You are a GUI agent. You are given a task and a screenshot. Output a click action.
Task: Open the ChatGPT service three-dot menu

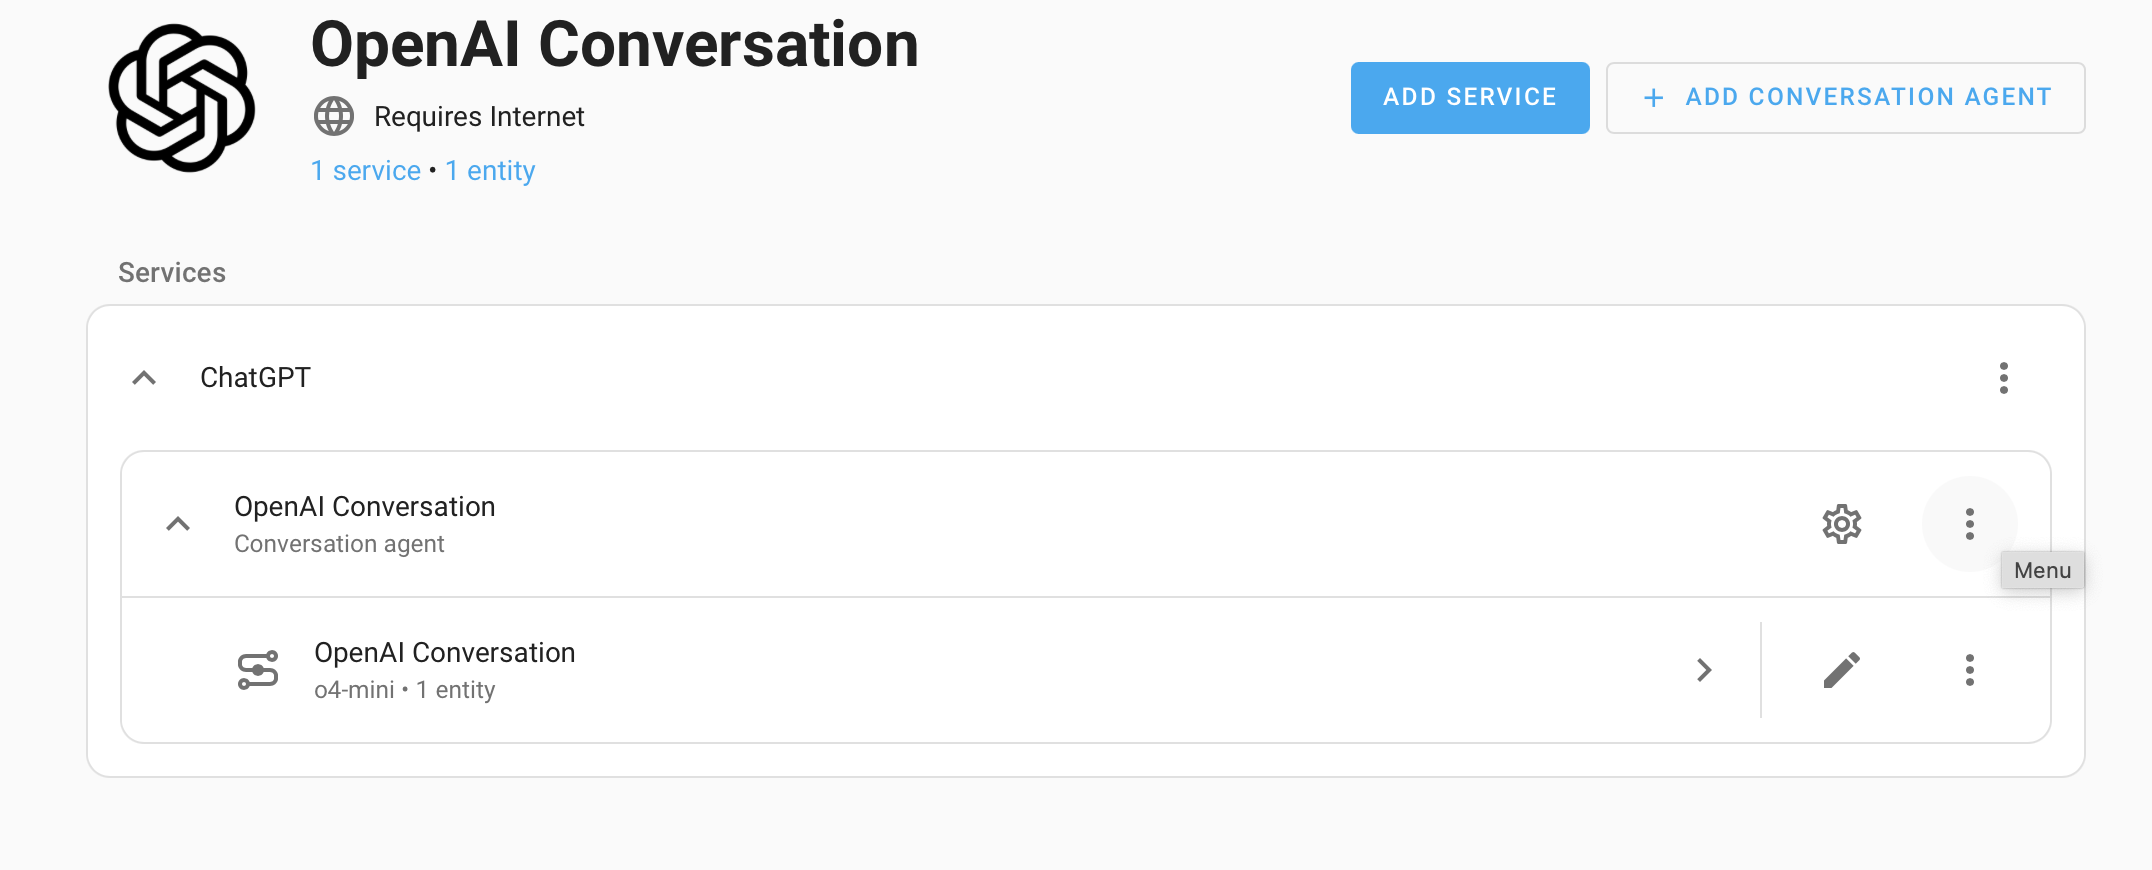(x=2003, y=378)
